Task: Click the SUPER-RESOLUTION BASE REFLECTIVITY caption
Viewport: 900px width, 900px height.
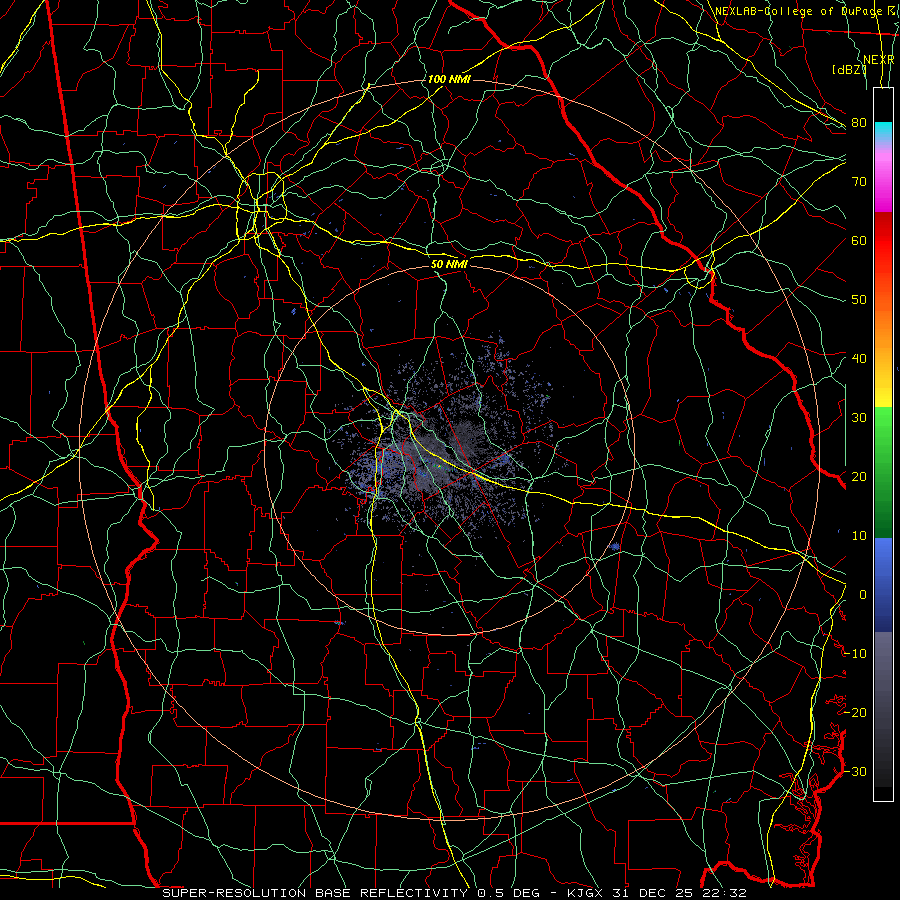Action: tap(315, 893)
